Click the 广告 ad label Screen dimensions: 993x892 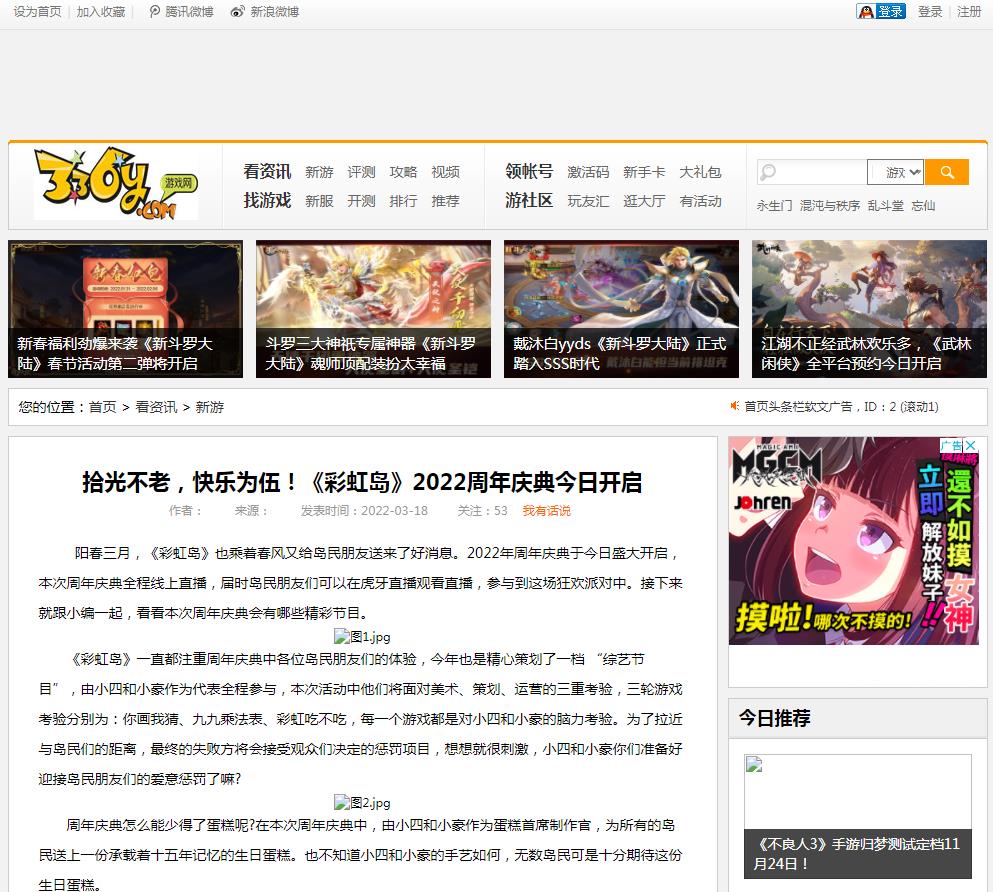click(951, 445)
